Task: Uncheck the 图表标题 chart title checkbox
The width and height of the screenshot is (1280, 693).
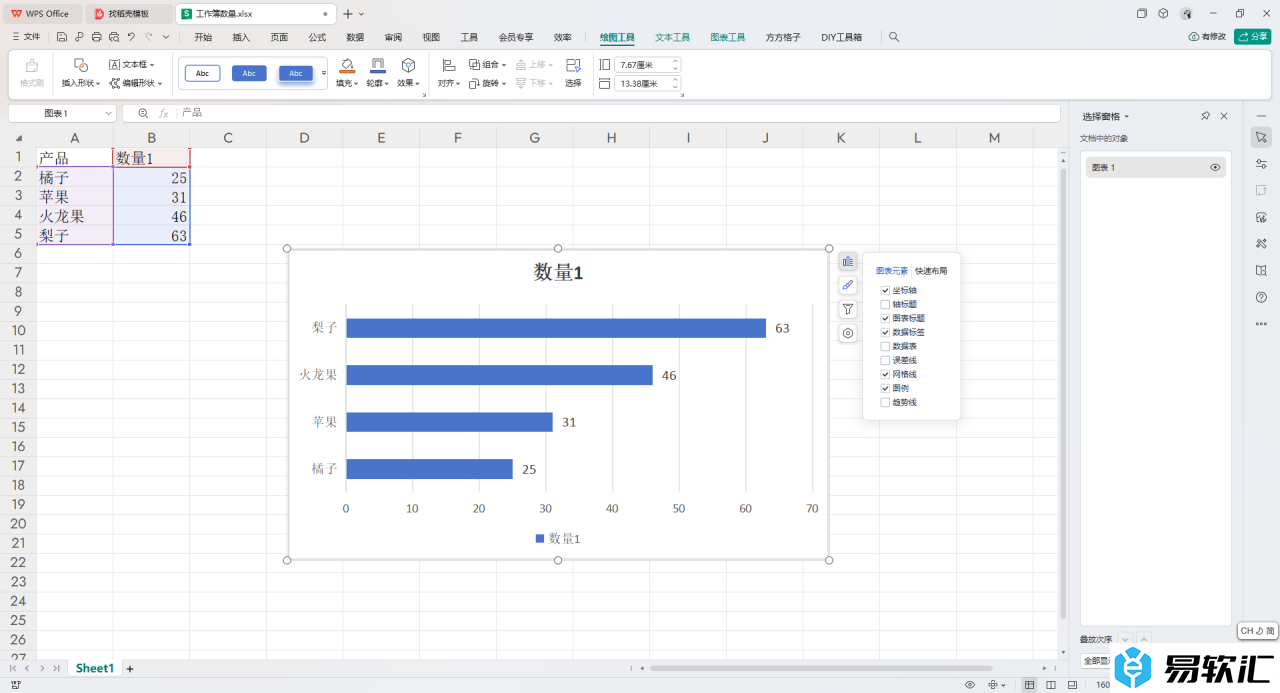Action: click(x=885, y=318)
